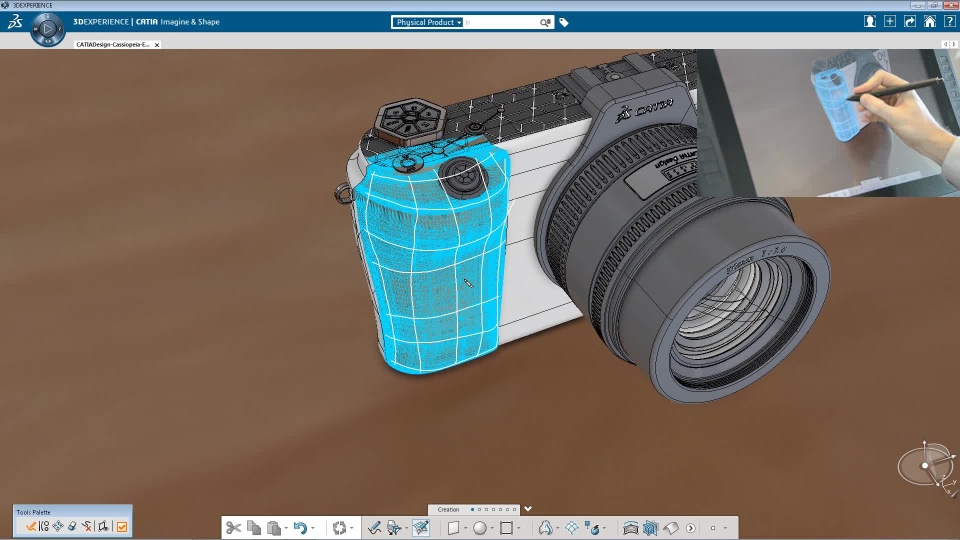This screenshot has width=960, height=540.
Task: Click the right tab-scroll arrow
Action: (x=954, y=44)
